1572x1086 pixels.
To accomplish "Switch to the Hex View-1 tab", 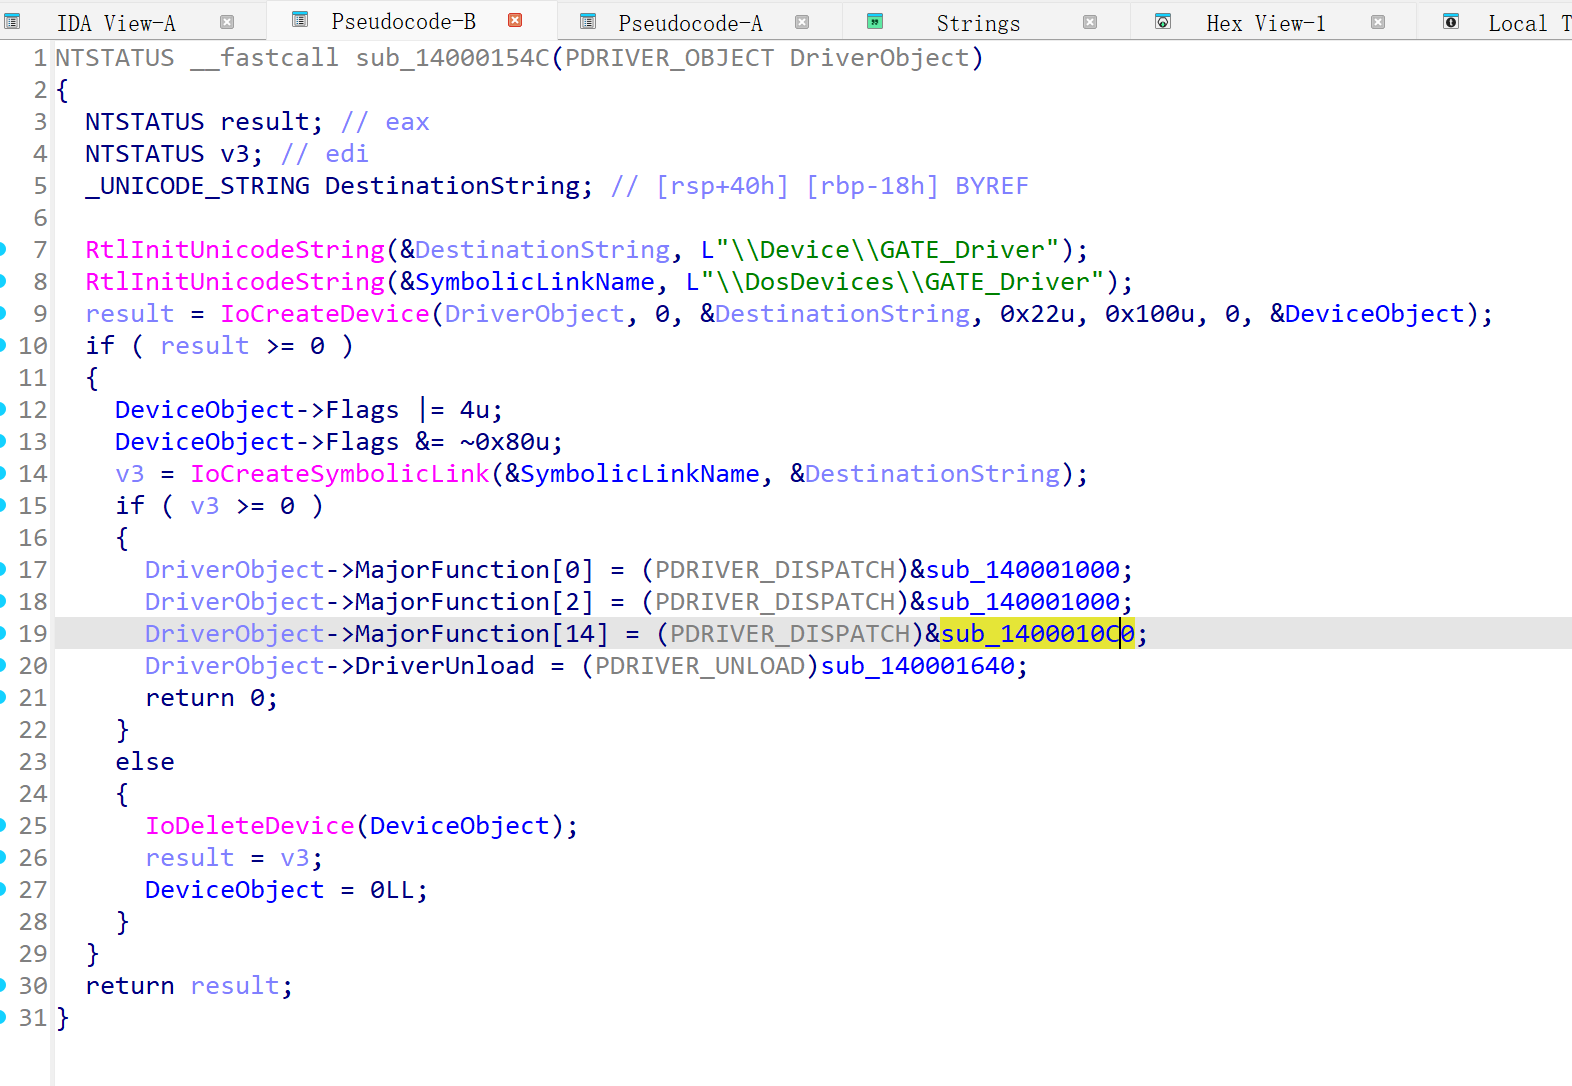I will pyautogui.click(x=1265, y=23).
